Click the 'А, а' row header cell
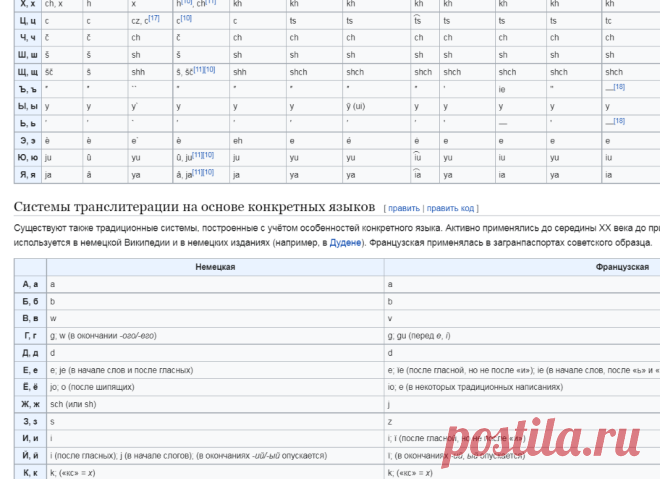 tap(30, 284)
